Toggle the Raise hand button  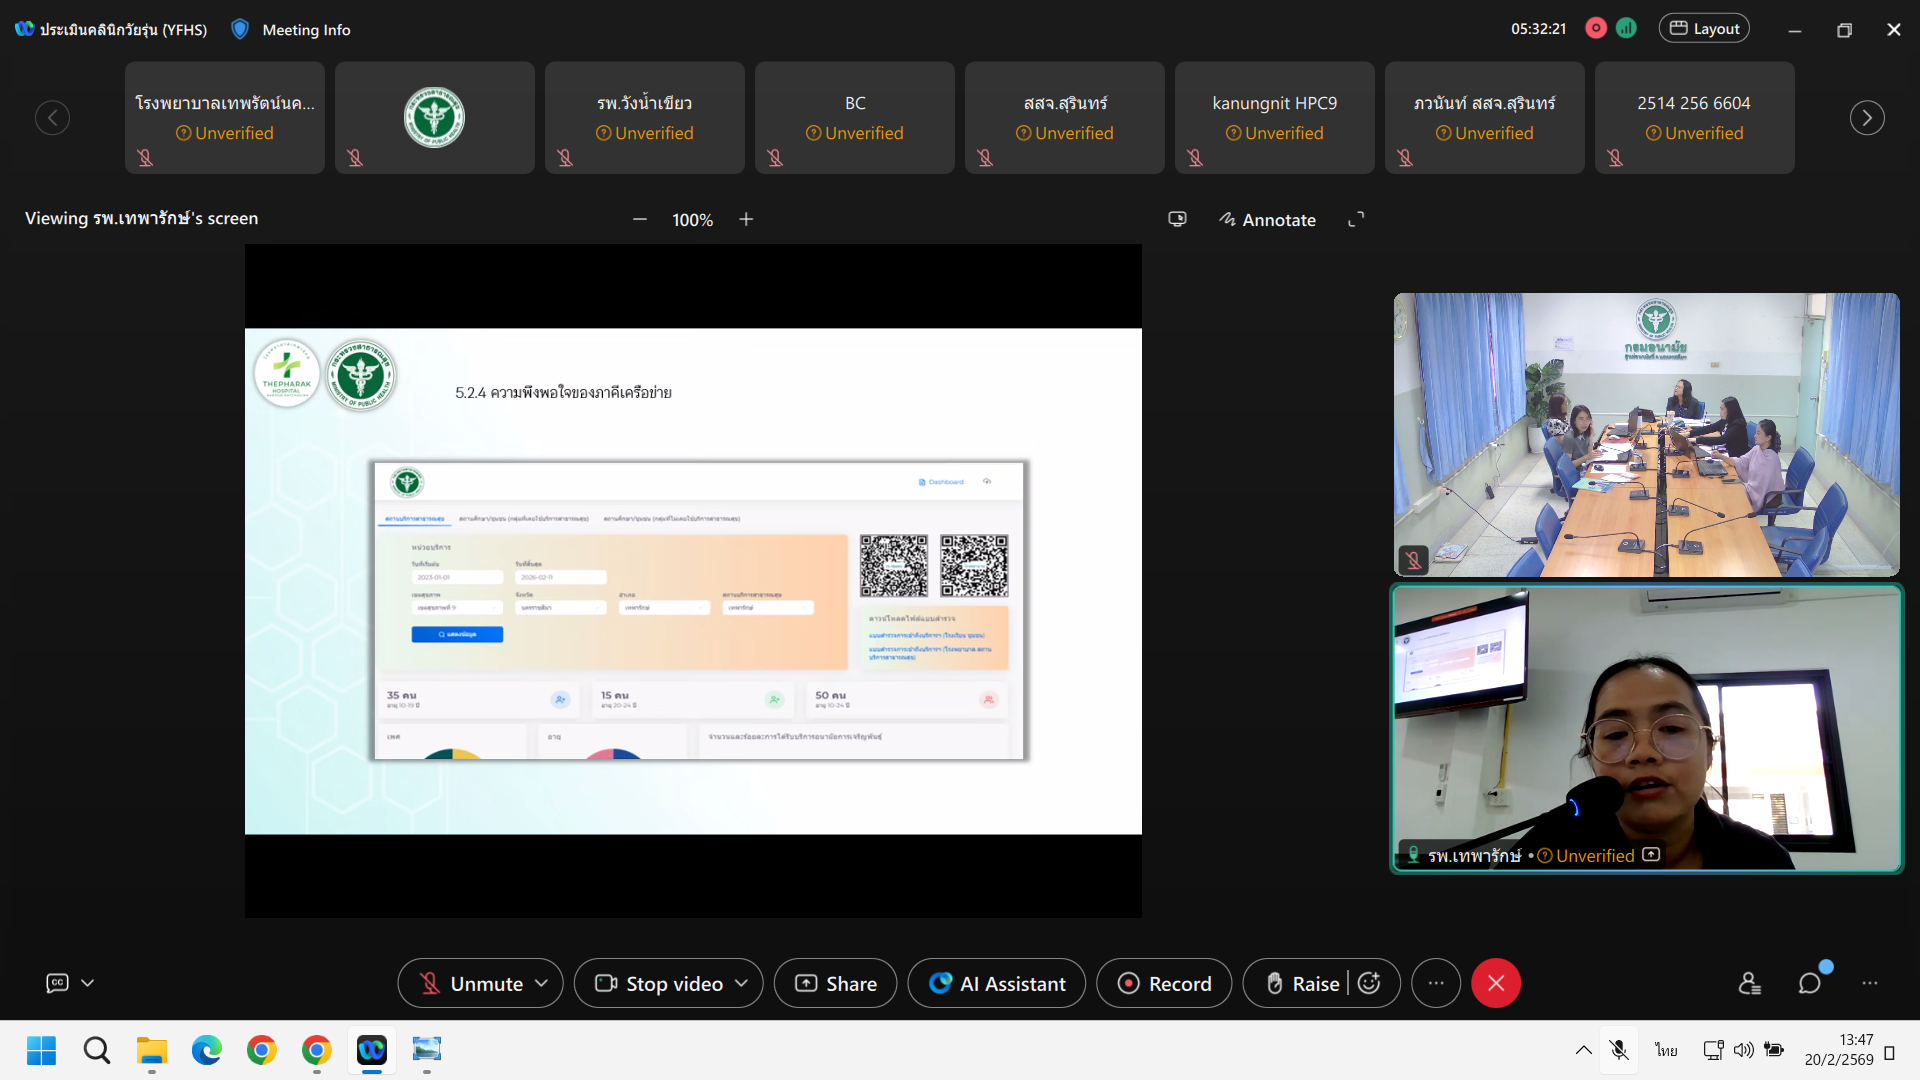click(x=1302, y=984)
